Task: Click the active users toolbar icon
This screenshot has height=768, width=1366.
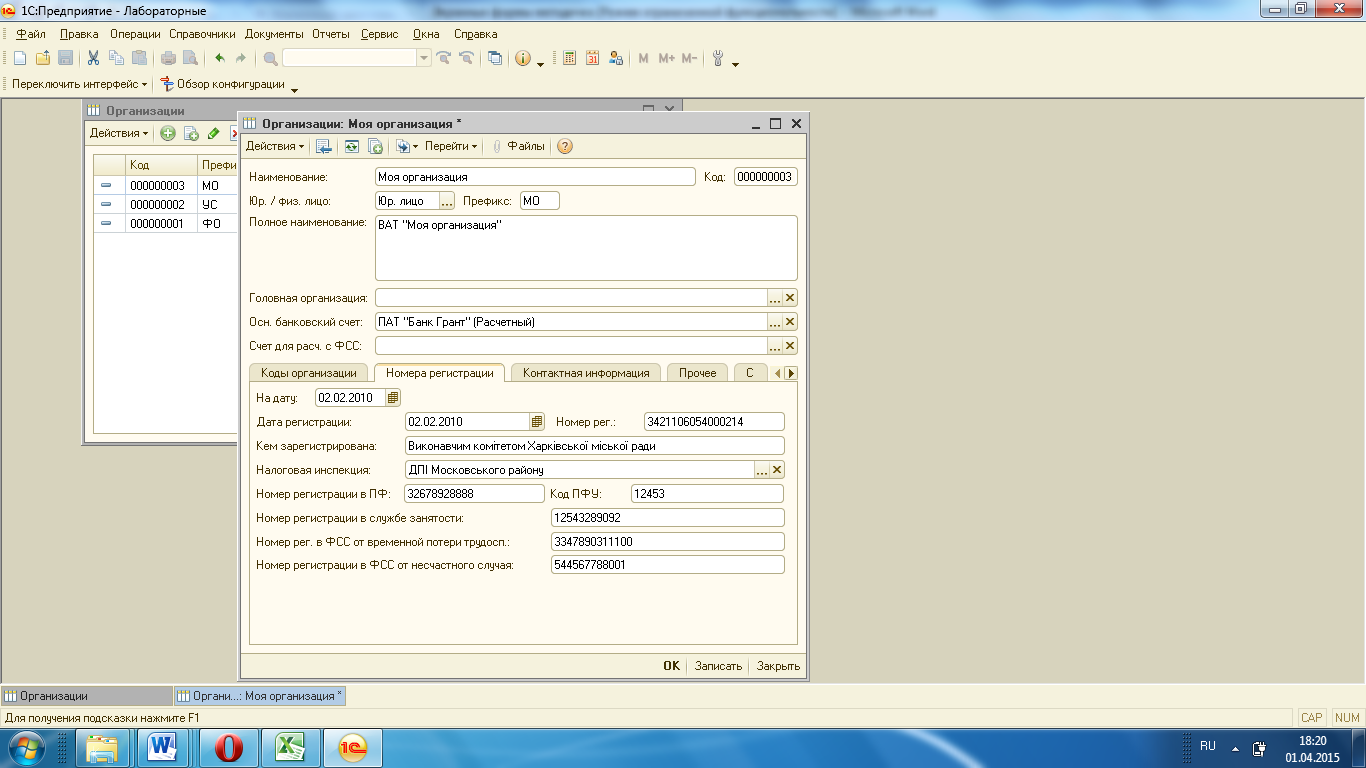Action: click(x=615, y=58)
